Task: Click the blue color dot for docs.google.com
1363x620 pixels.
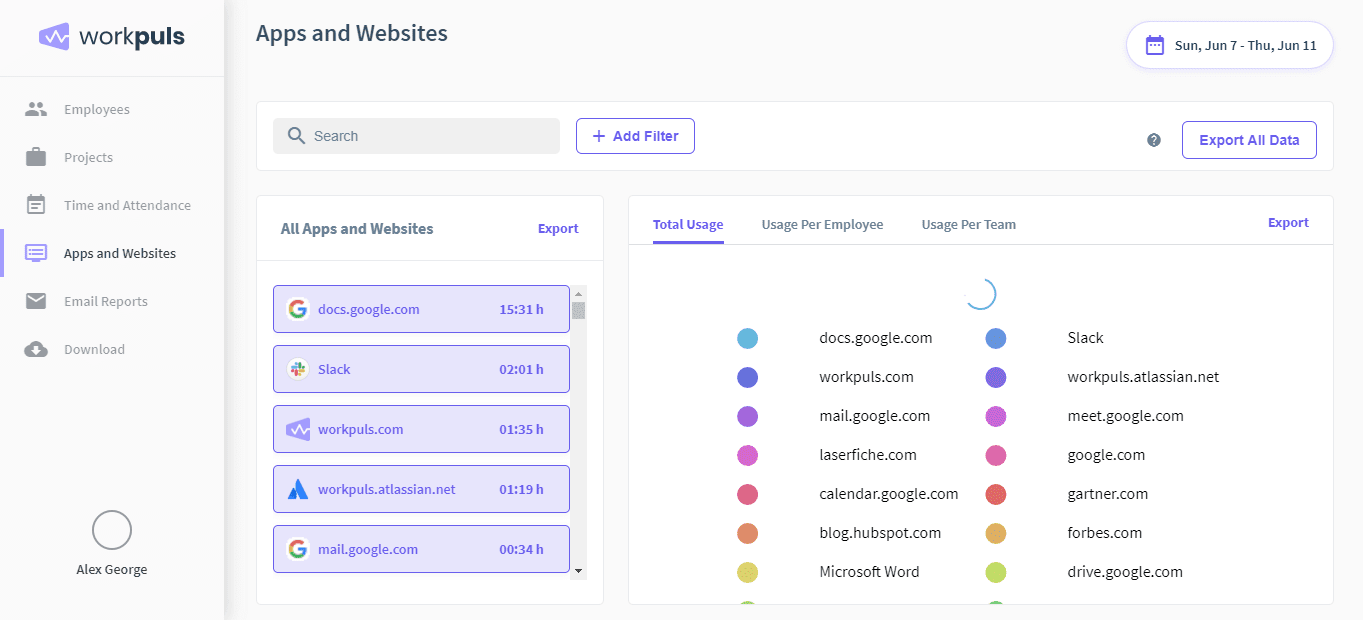Action: 747,338
